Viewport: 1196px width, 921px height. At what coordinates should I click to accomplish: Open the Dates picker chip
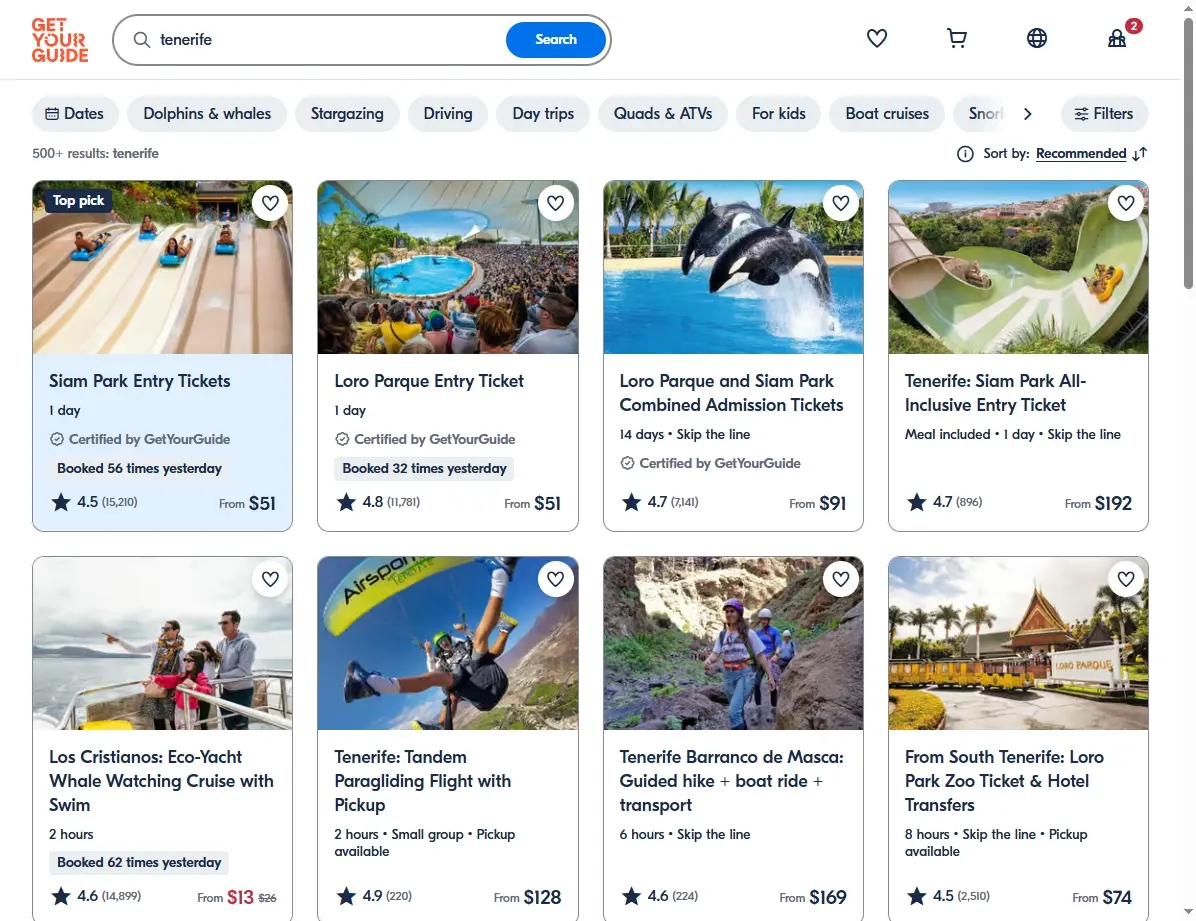[75, 114]
